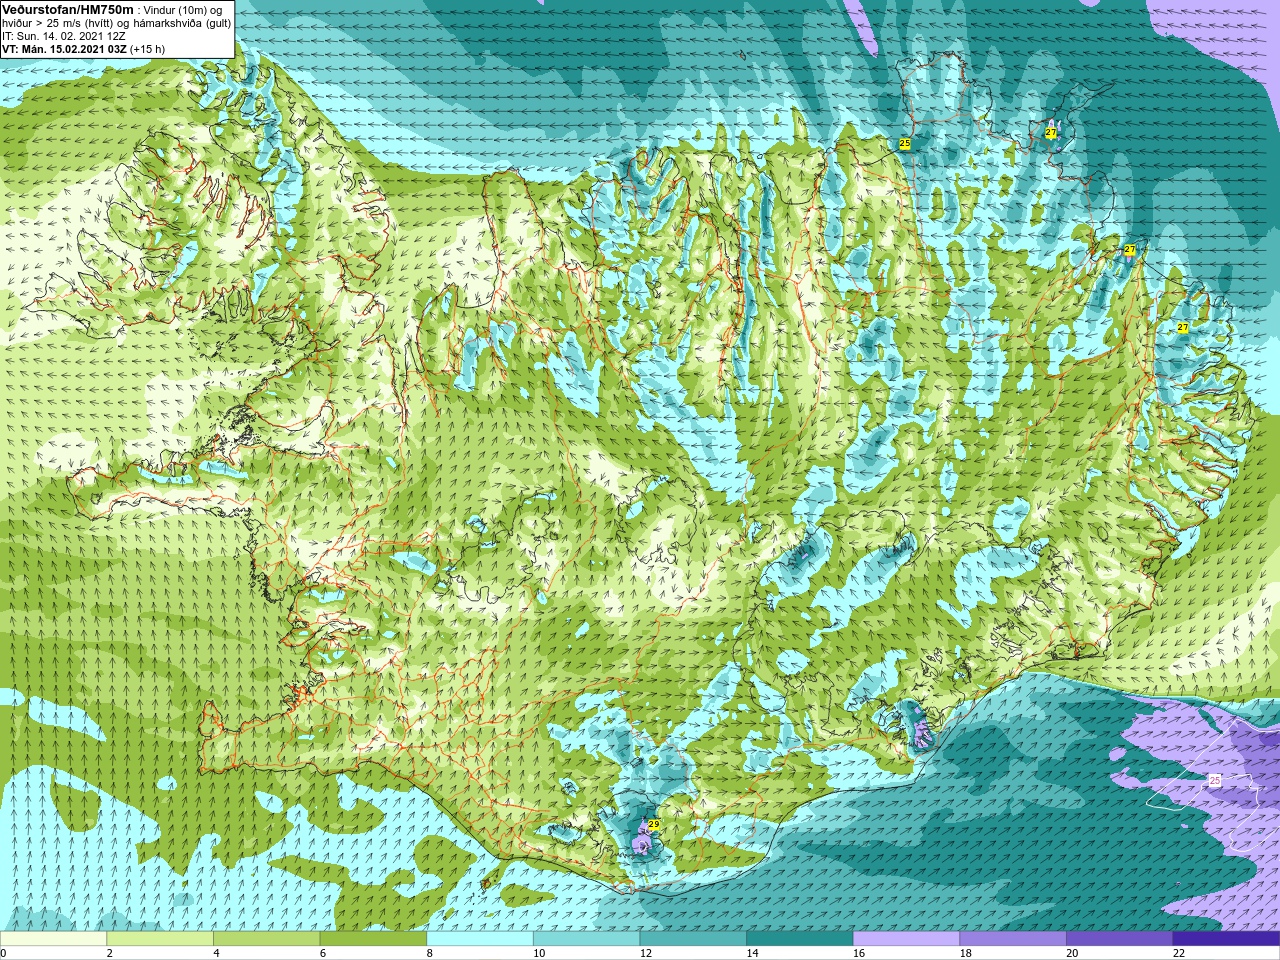Click the light yellow-green 2–4 m/s legend swatch
This screenshot has width=1280, height=960.
(x=159, y=939)
